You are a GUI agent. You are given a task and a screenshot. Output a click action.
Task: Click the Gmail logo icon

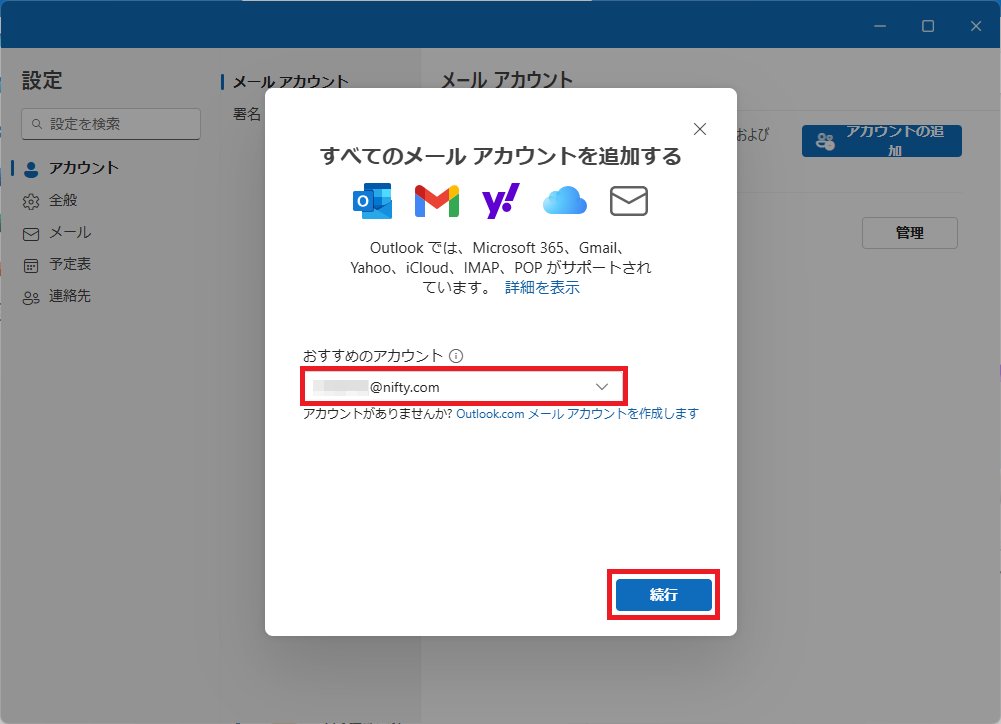point(437,201)
